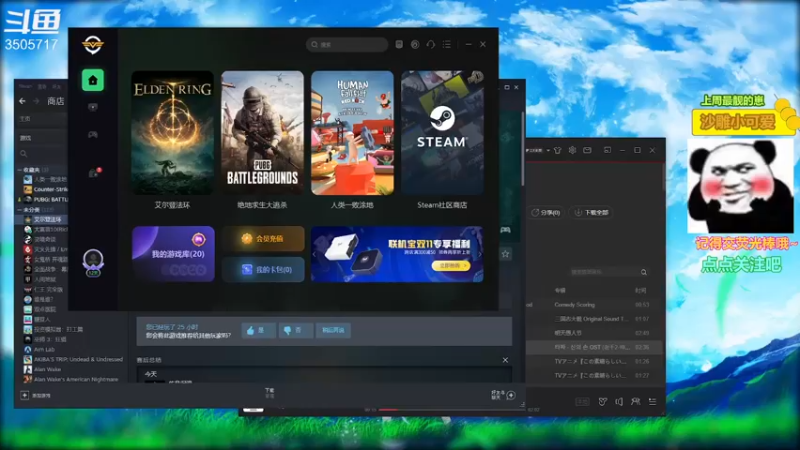Click the Steam forward arrow next to 商店

click(36, 101)
